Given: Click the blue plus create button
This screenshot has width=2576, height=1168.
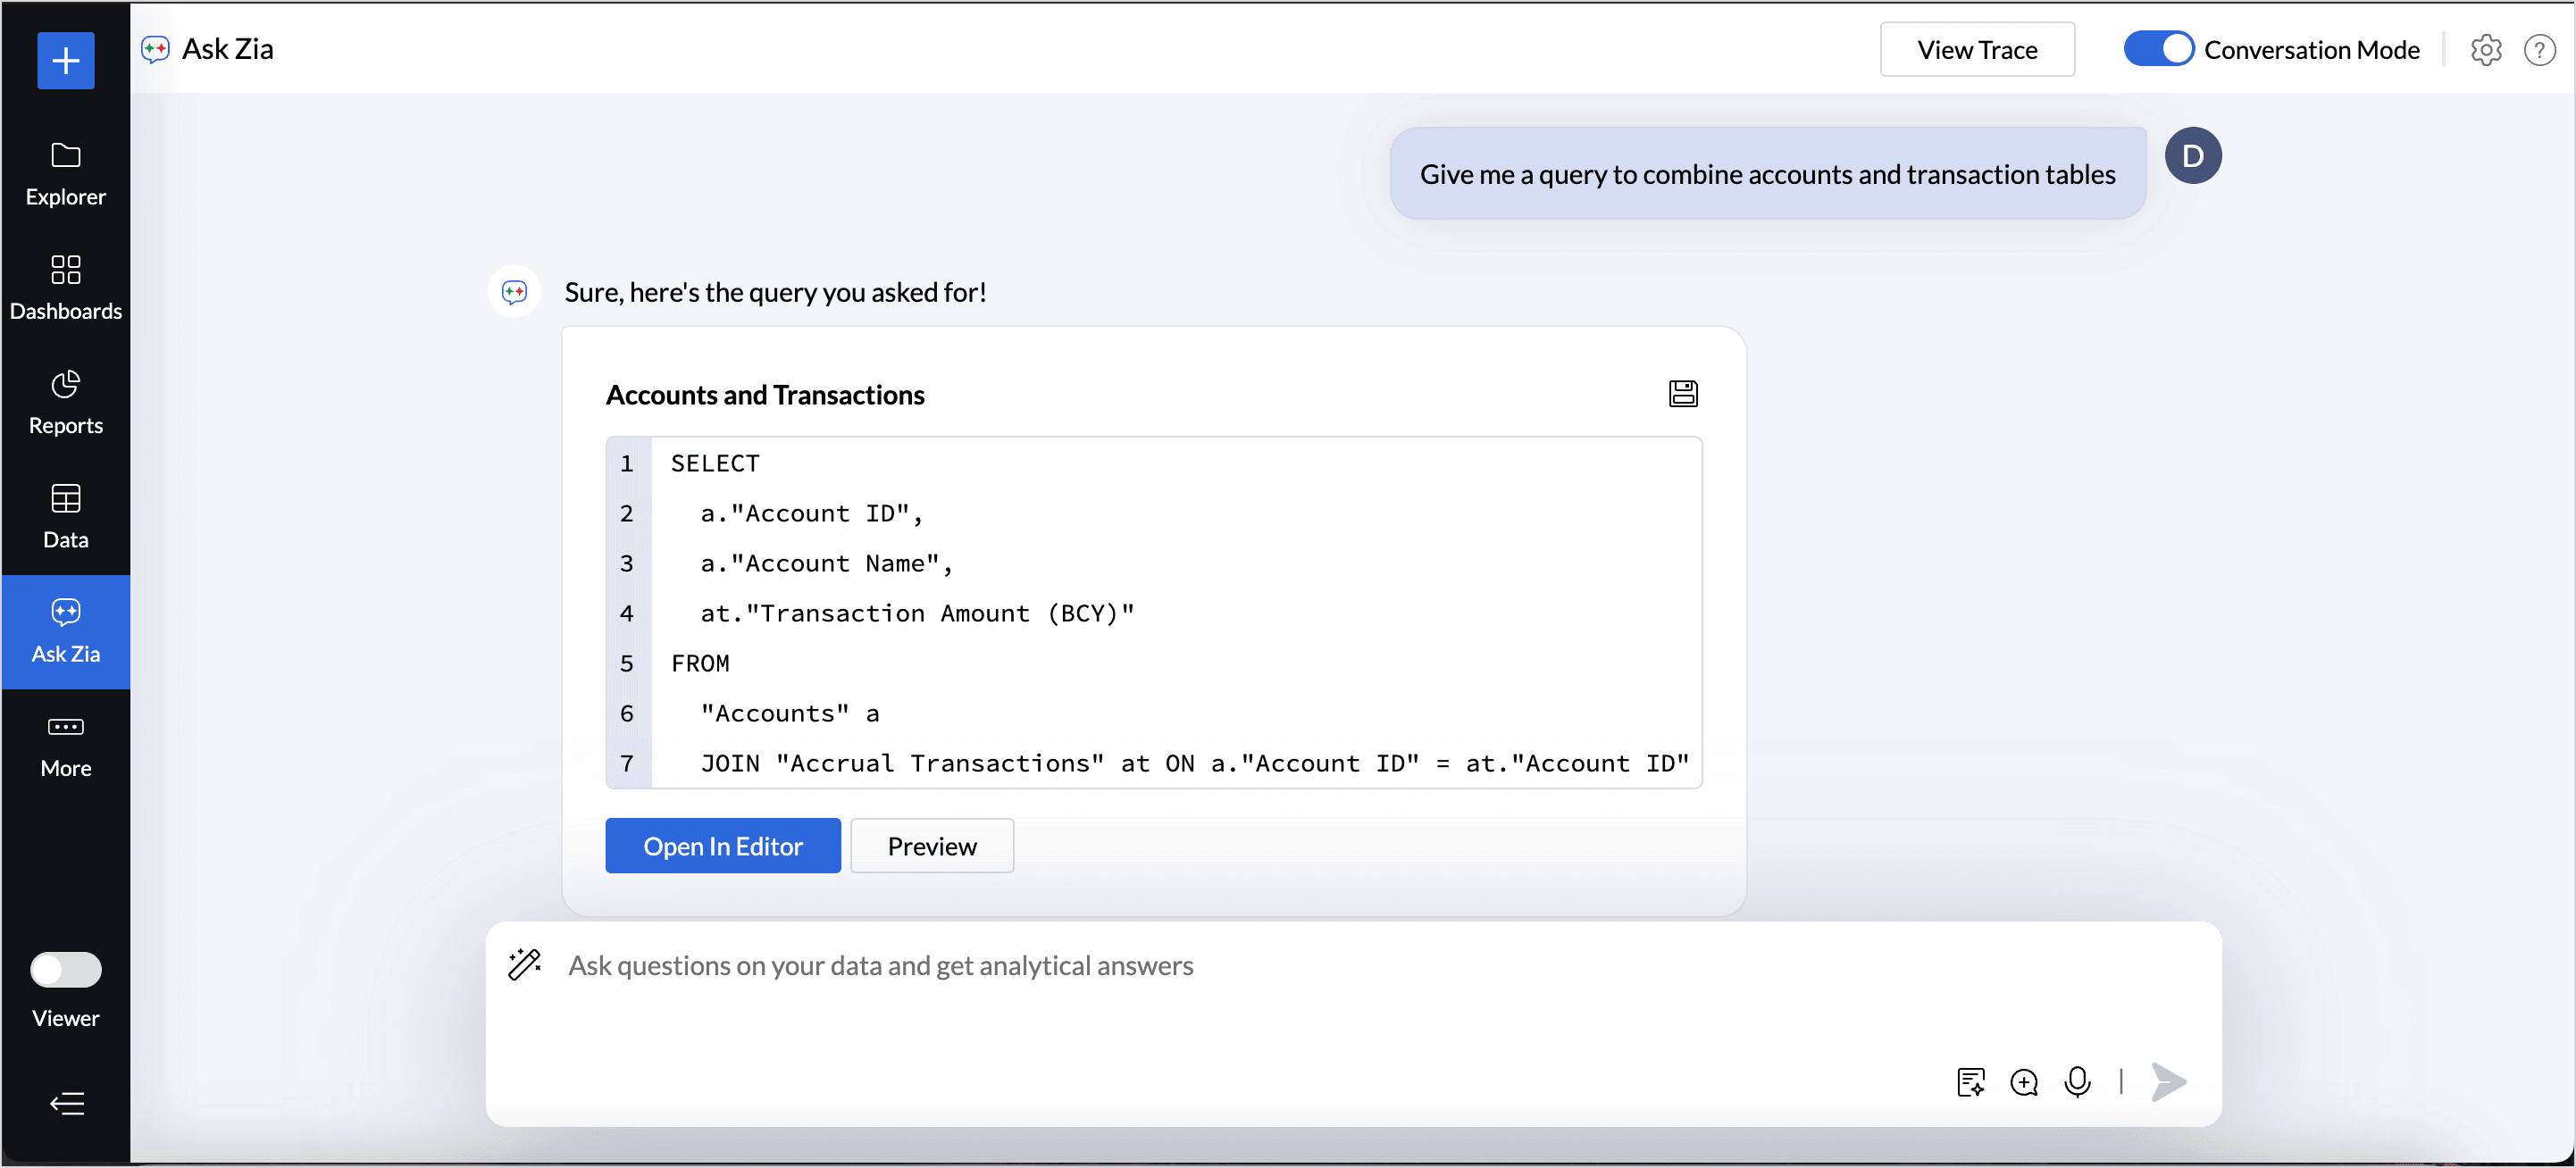Looking at the screenshot, I should point(66,61).
